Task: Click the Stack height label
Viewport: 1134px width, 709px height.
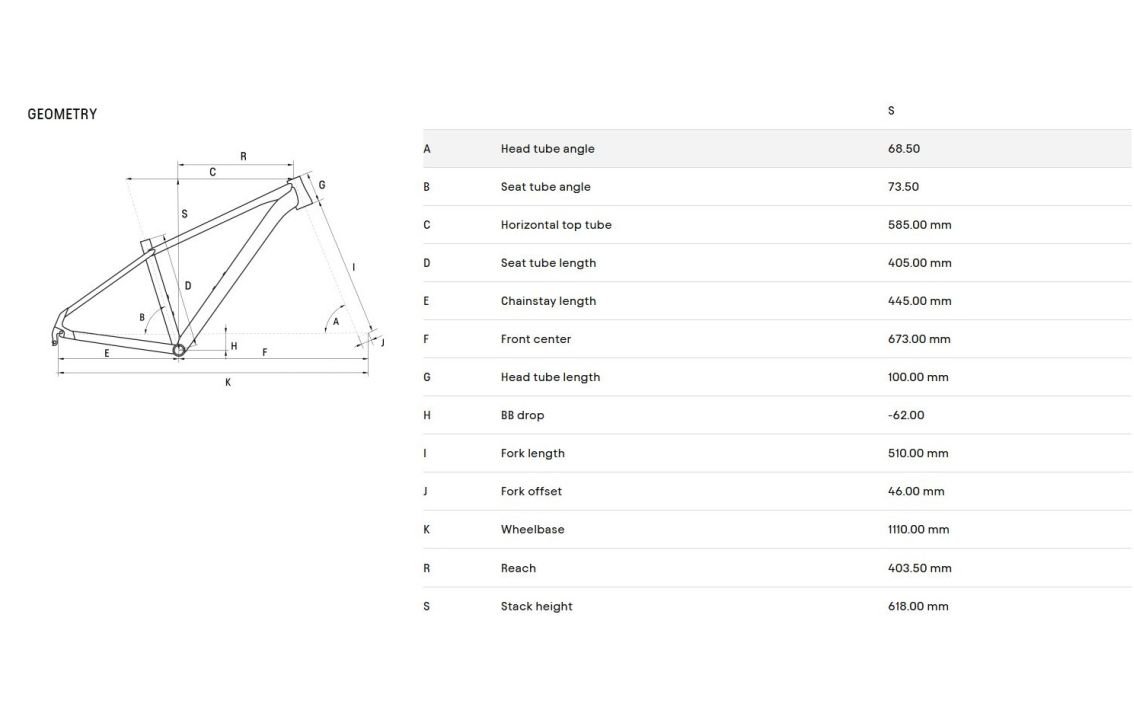Action: coord(537,606)
